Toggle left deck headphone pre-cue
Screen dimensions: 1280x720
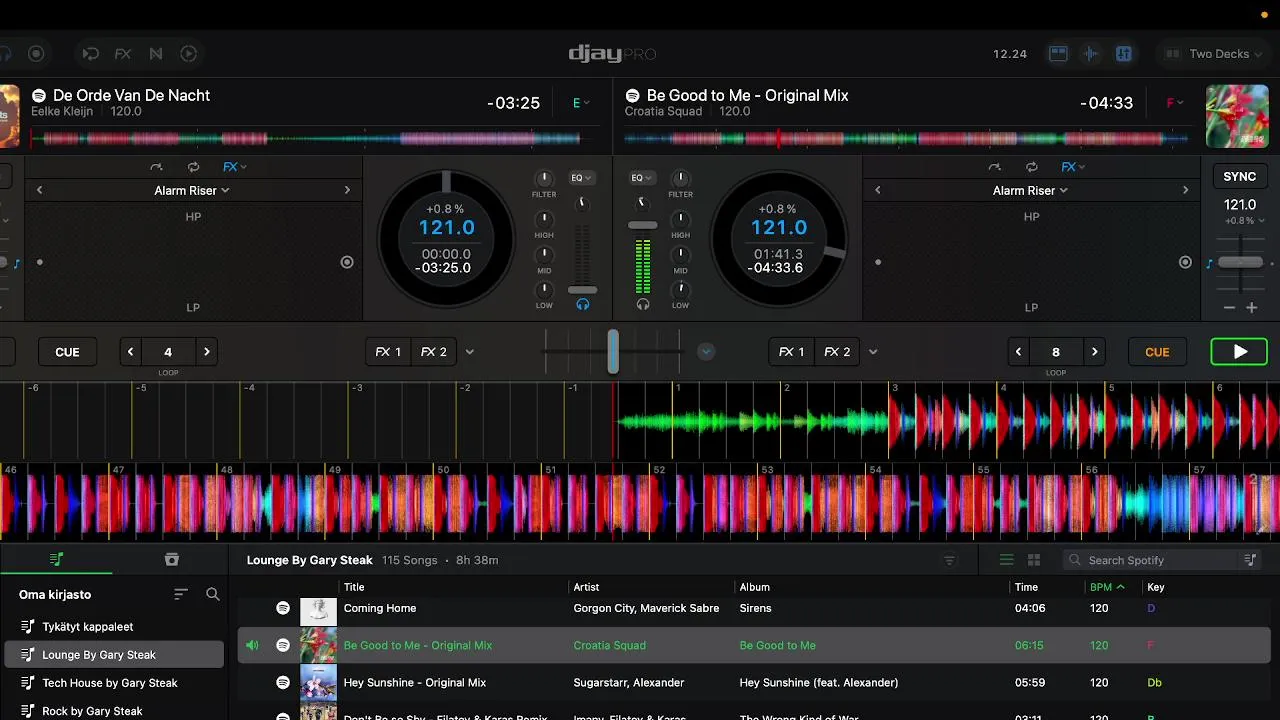tap(583, 304)
